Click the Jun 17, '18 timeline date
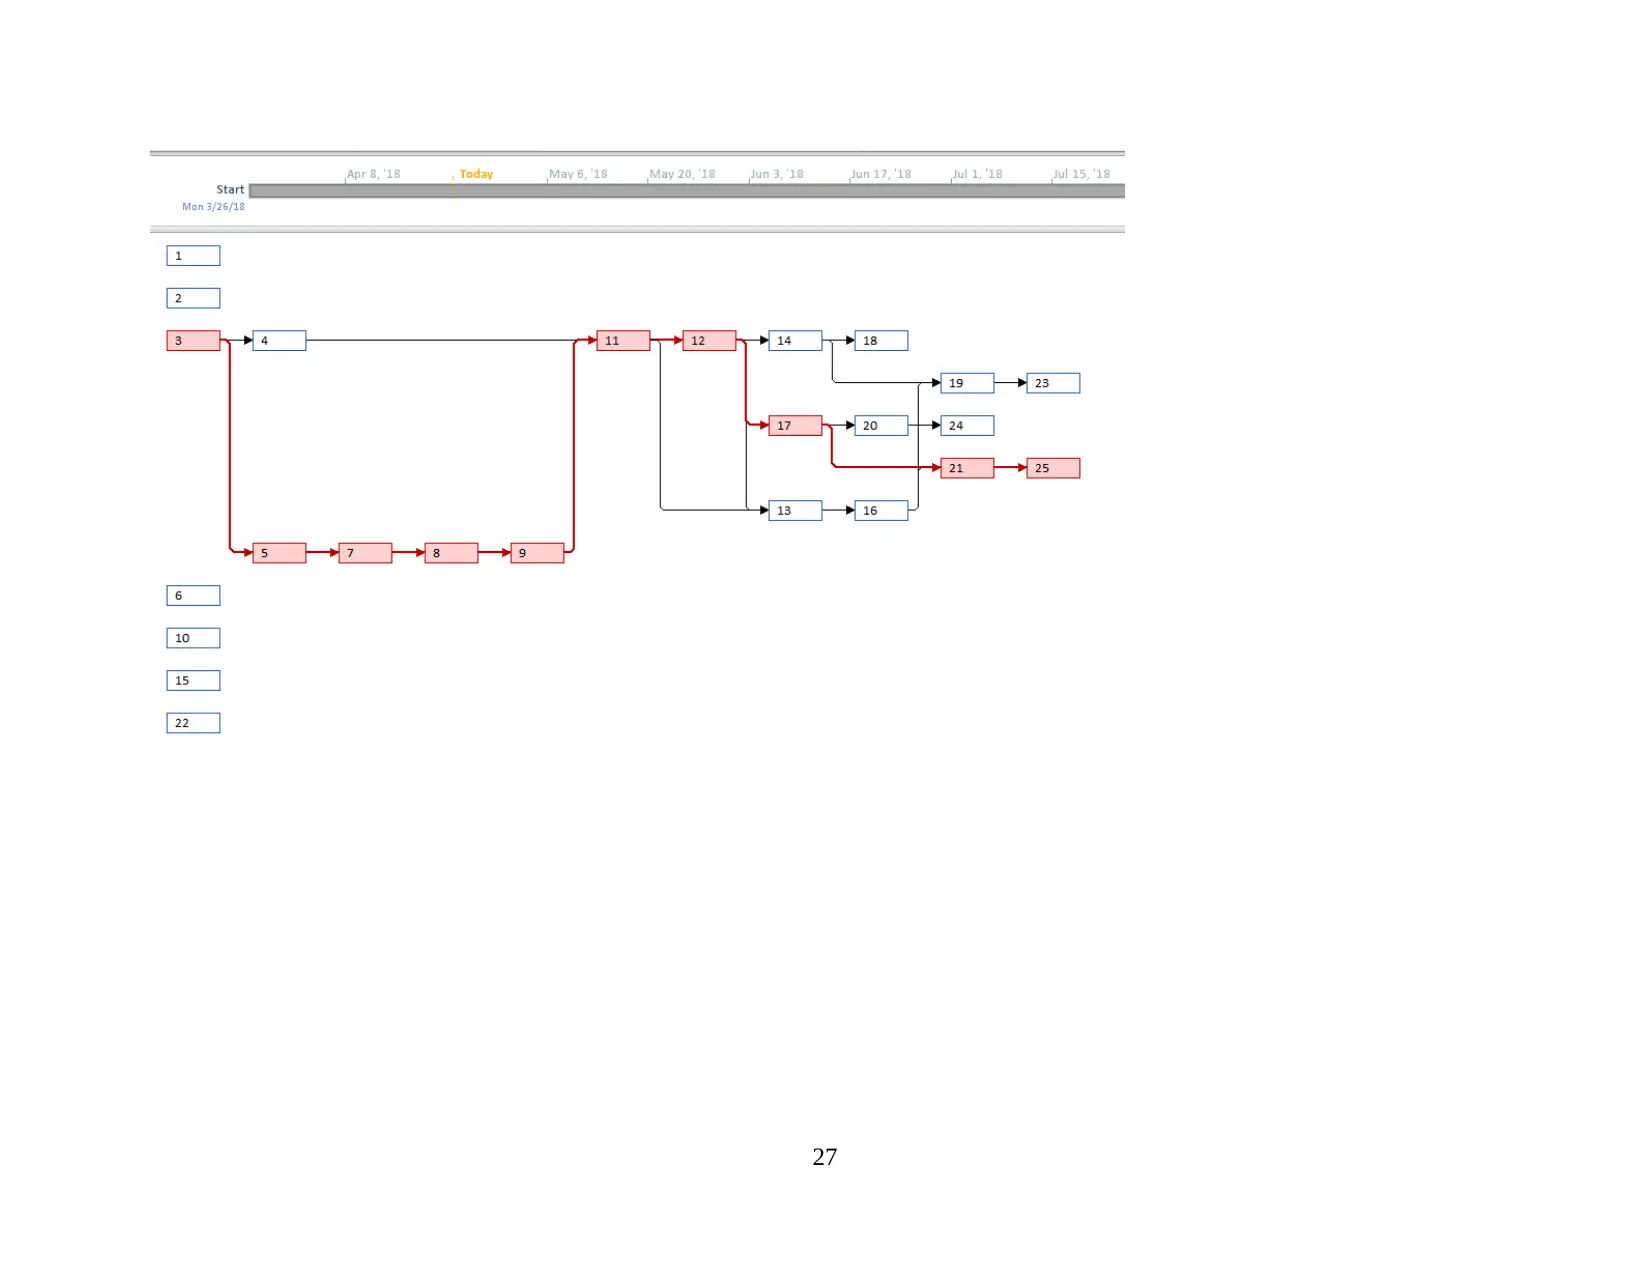The width and height of the screenshot is (1650, 1275). click(881, 174)
